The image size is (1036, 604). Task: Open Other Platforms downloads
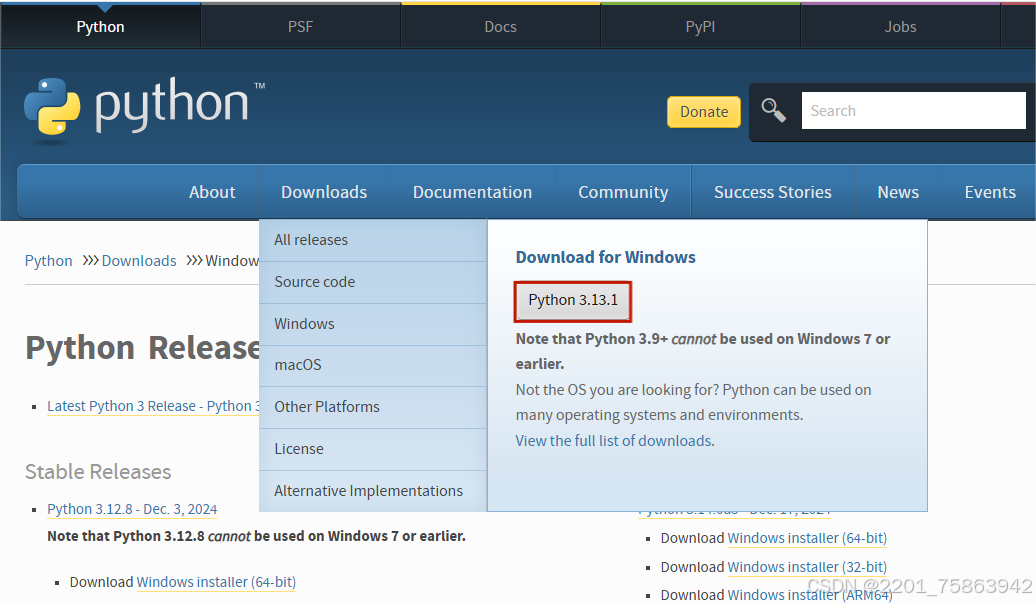point(326,407)
